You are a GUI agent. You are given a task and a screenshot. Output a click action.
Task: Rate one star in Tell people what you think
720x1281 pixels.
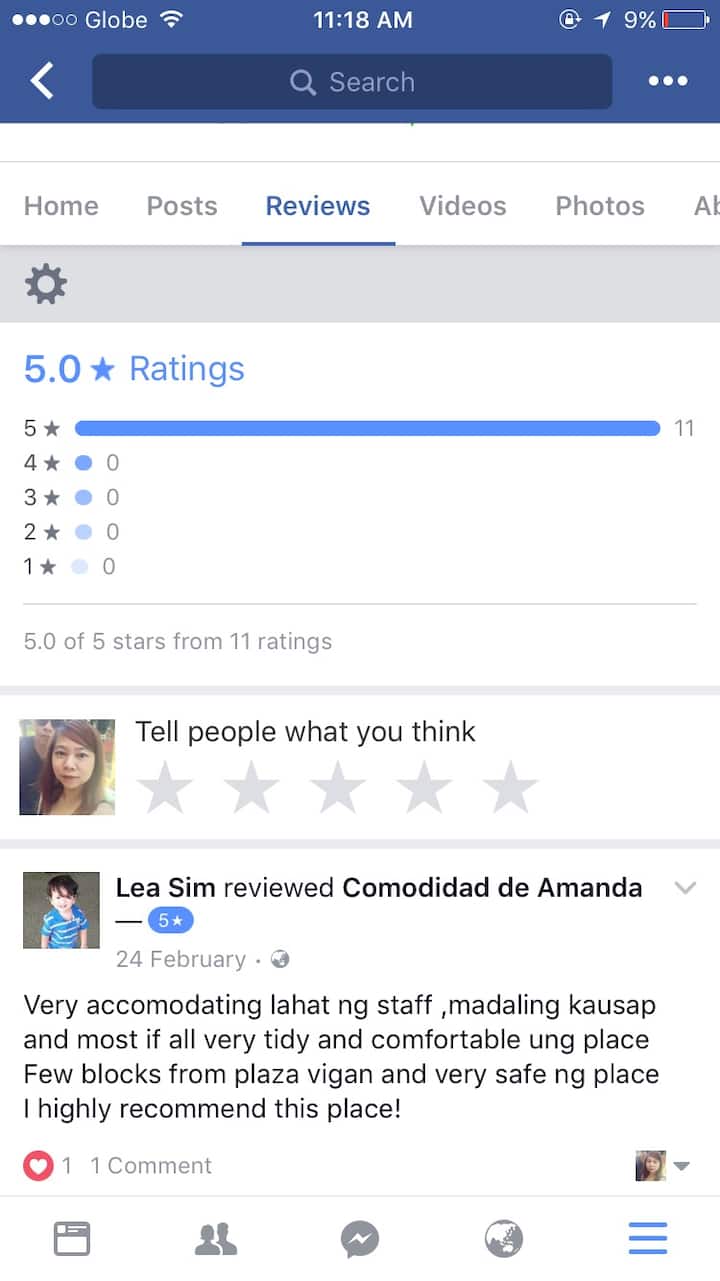click(164, 787)
